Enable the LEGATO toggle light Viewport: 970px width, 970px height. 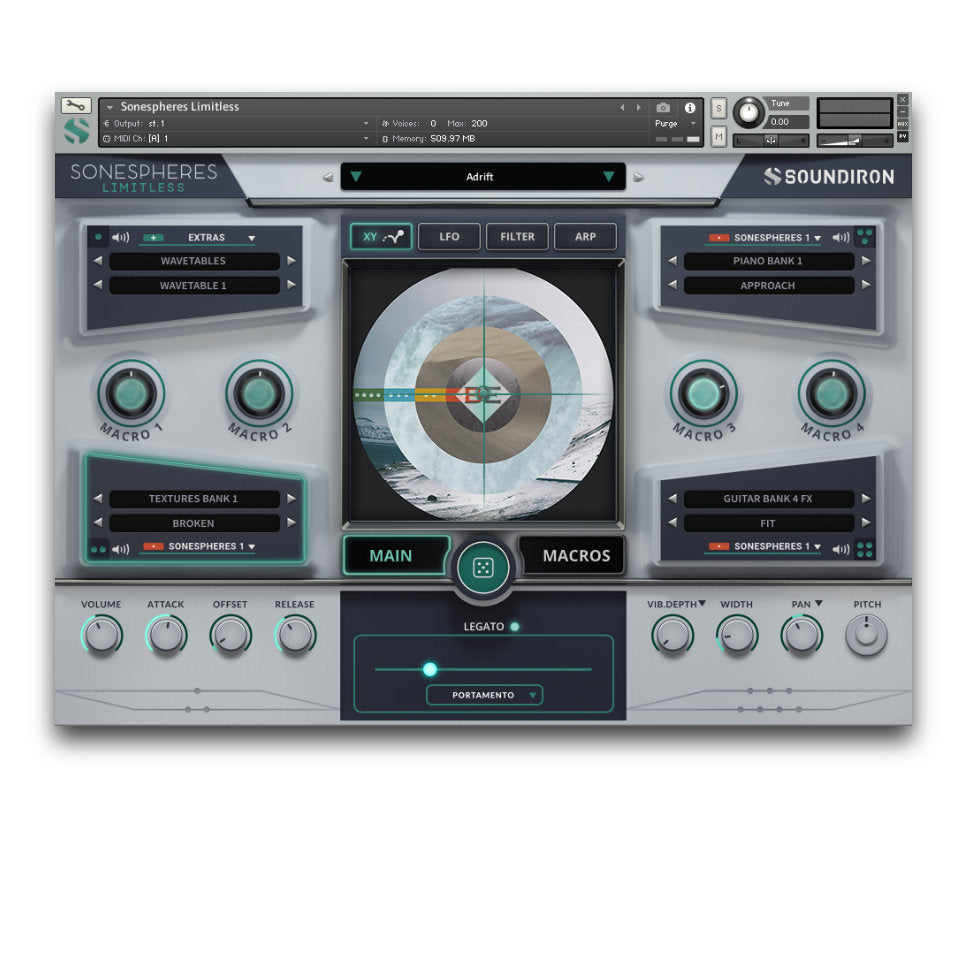515,627
